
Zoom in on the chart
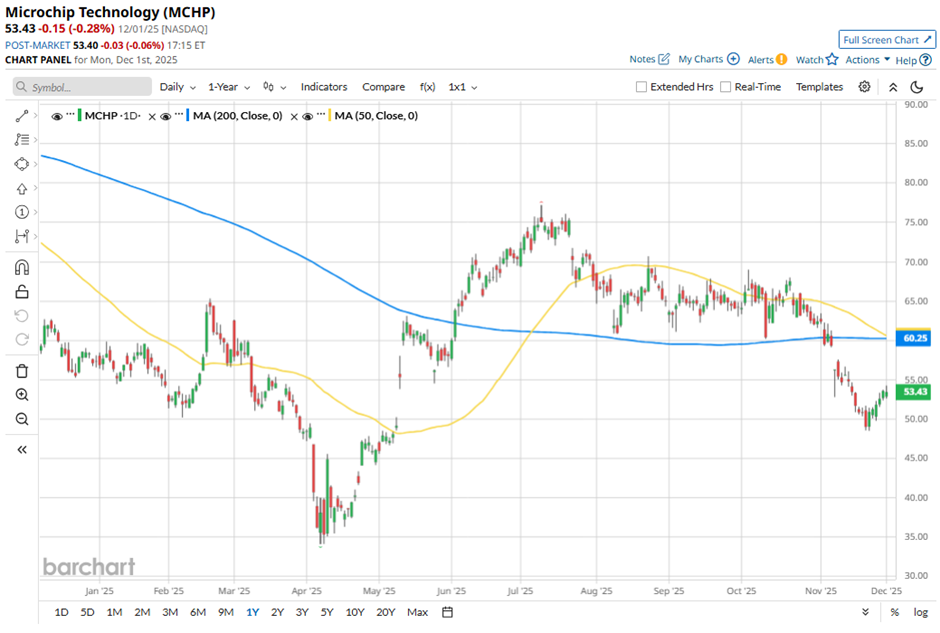pos(22,395)
